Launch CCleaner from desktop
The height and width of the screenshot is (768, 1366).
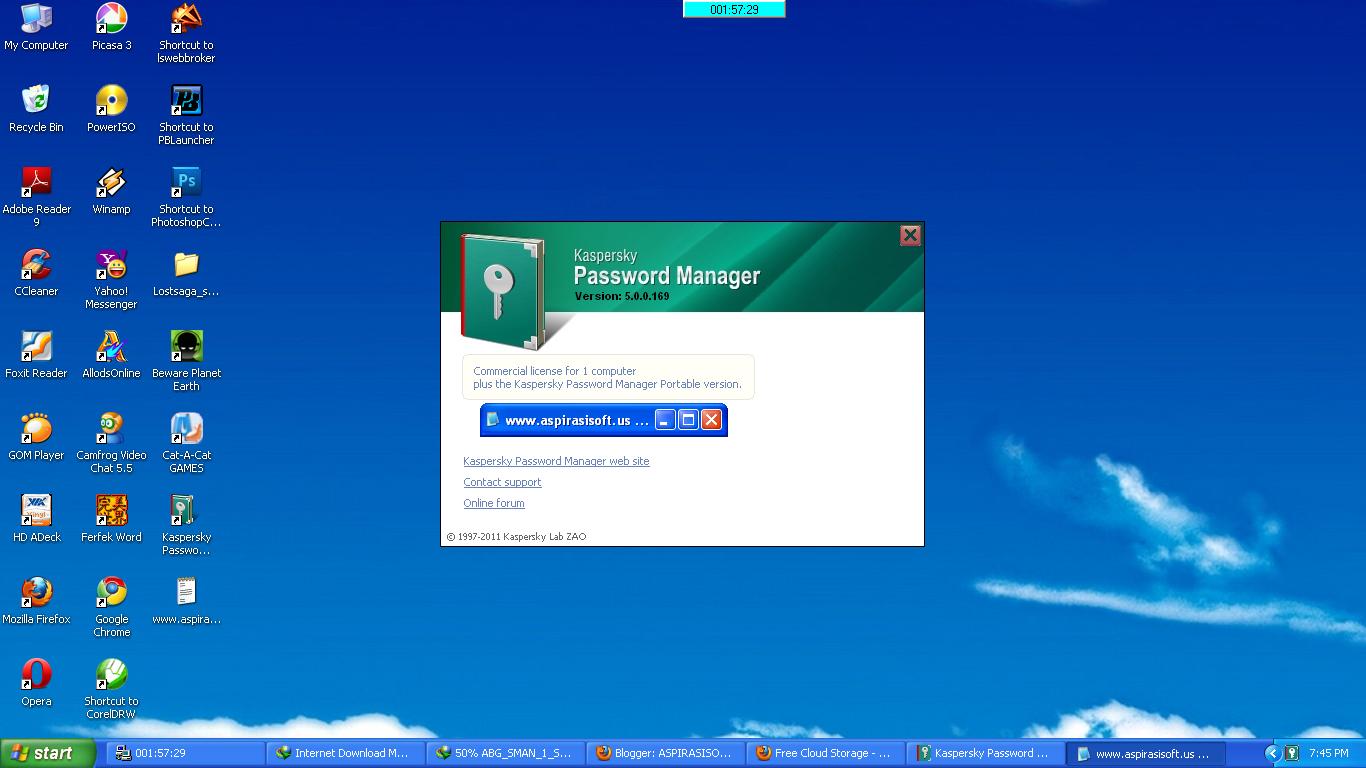click(36, 273)
